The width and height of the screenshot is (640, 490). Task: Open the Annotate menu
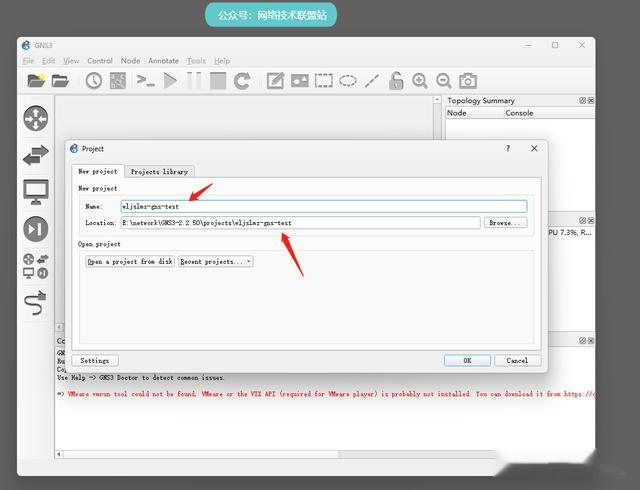pos(163,61)
